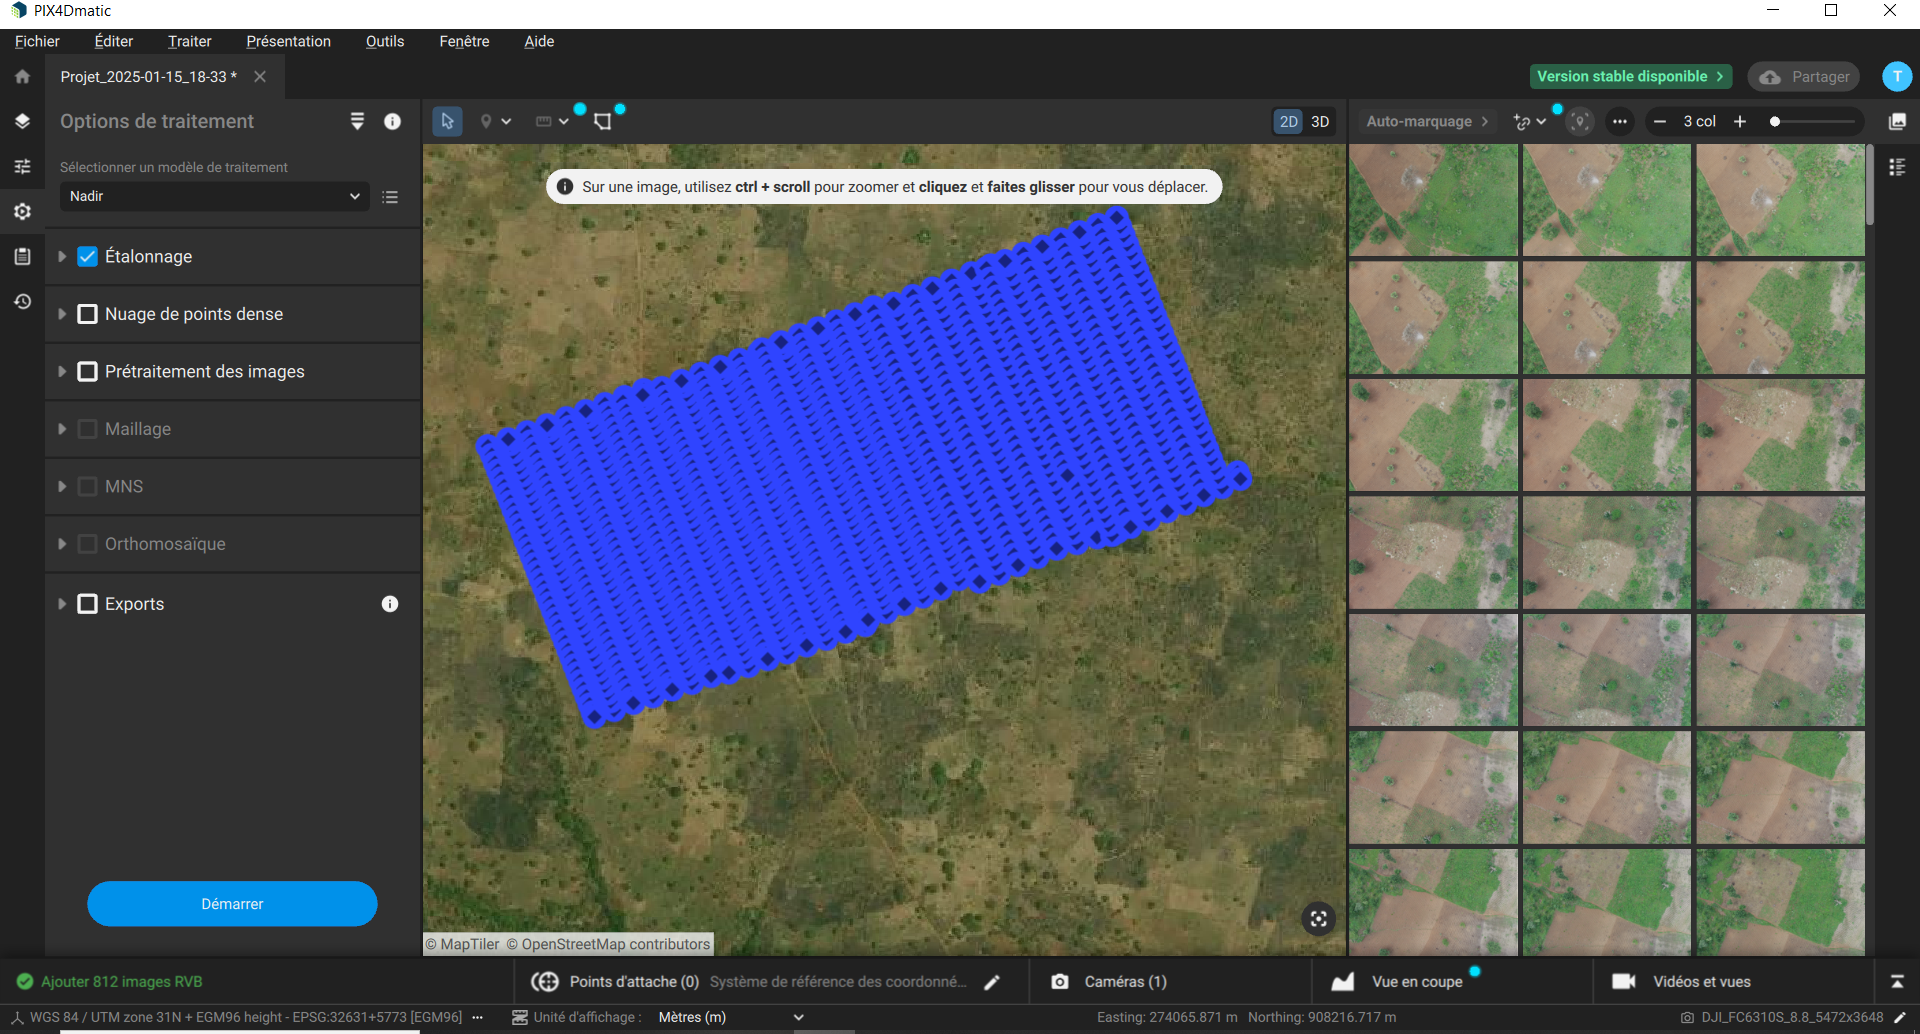
Task: Open the Présentation menu
Action: tap(288, 41)
